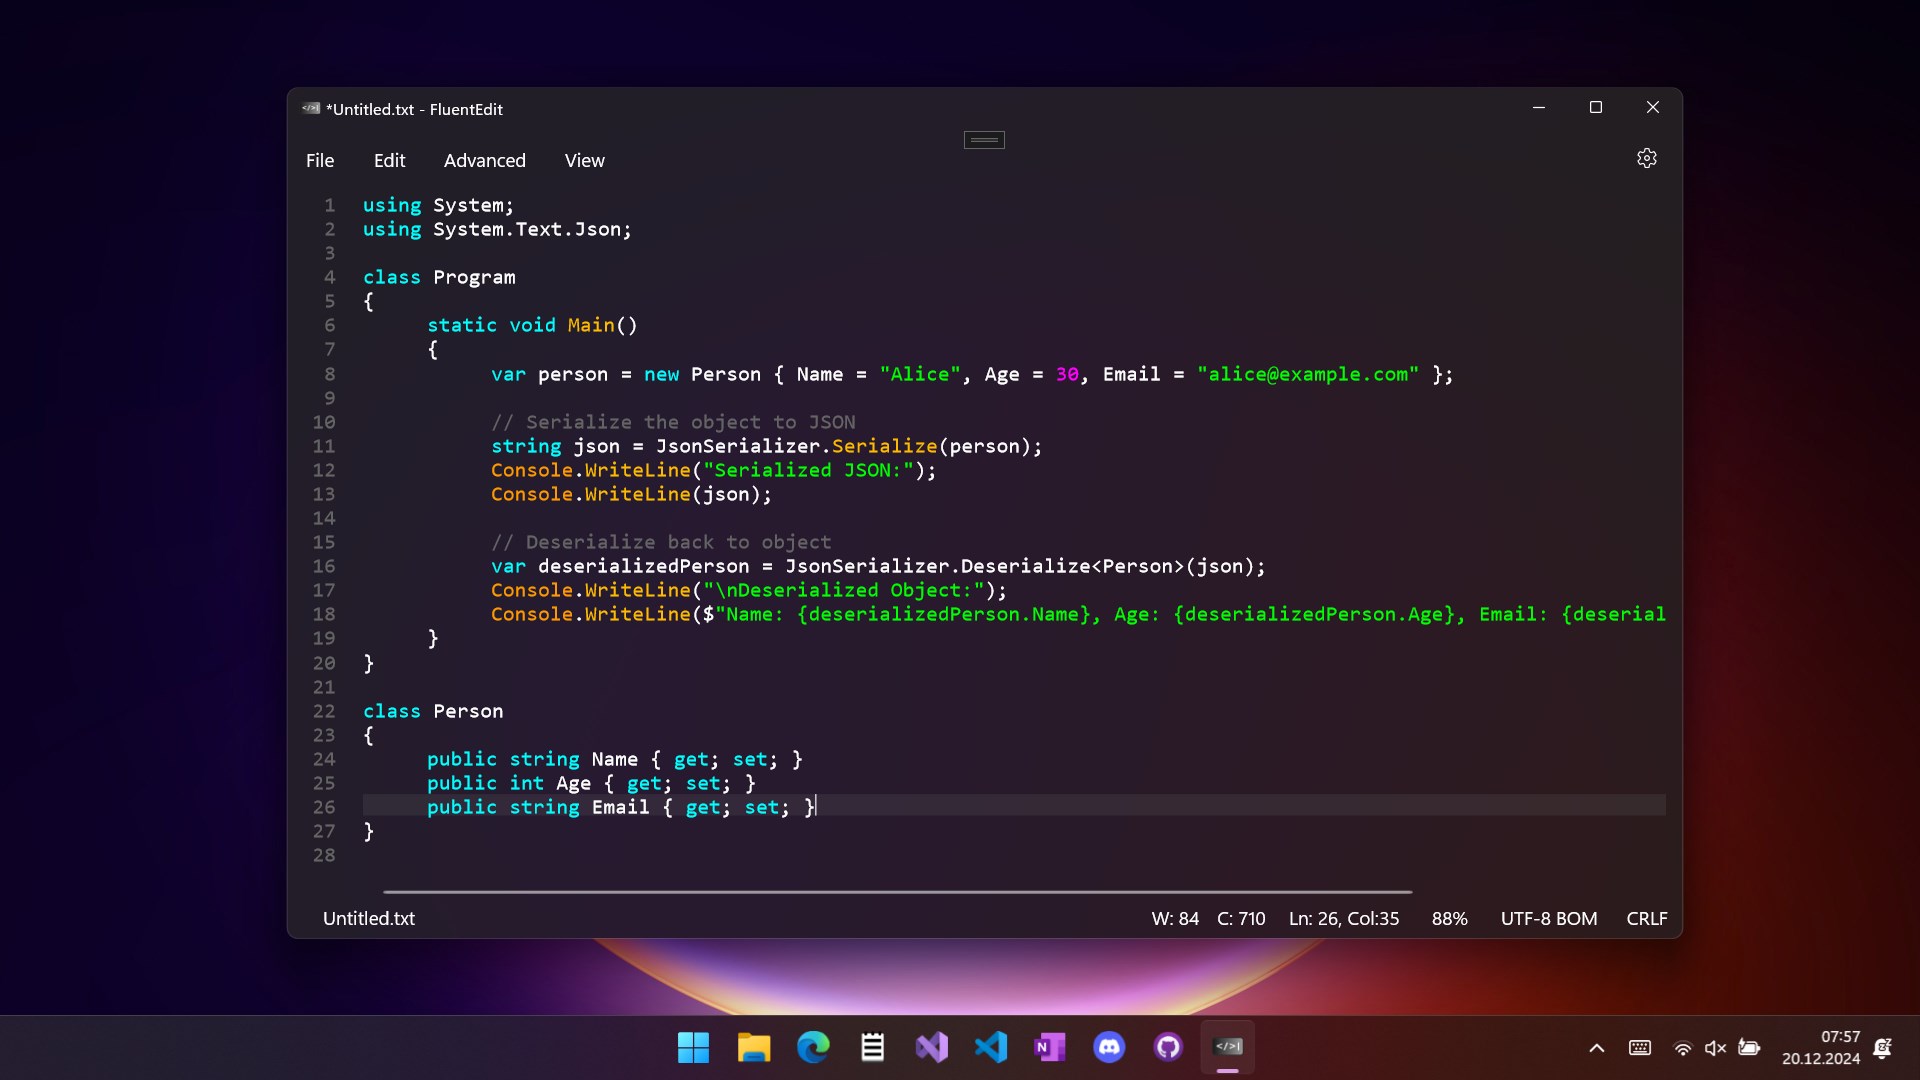Toggle the muted volume icon in the tray
1920x1080 pixels.
(x=1716, y=1048)
